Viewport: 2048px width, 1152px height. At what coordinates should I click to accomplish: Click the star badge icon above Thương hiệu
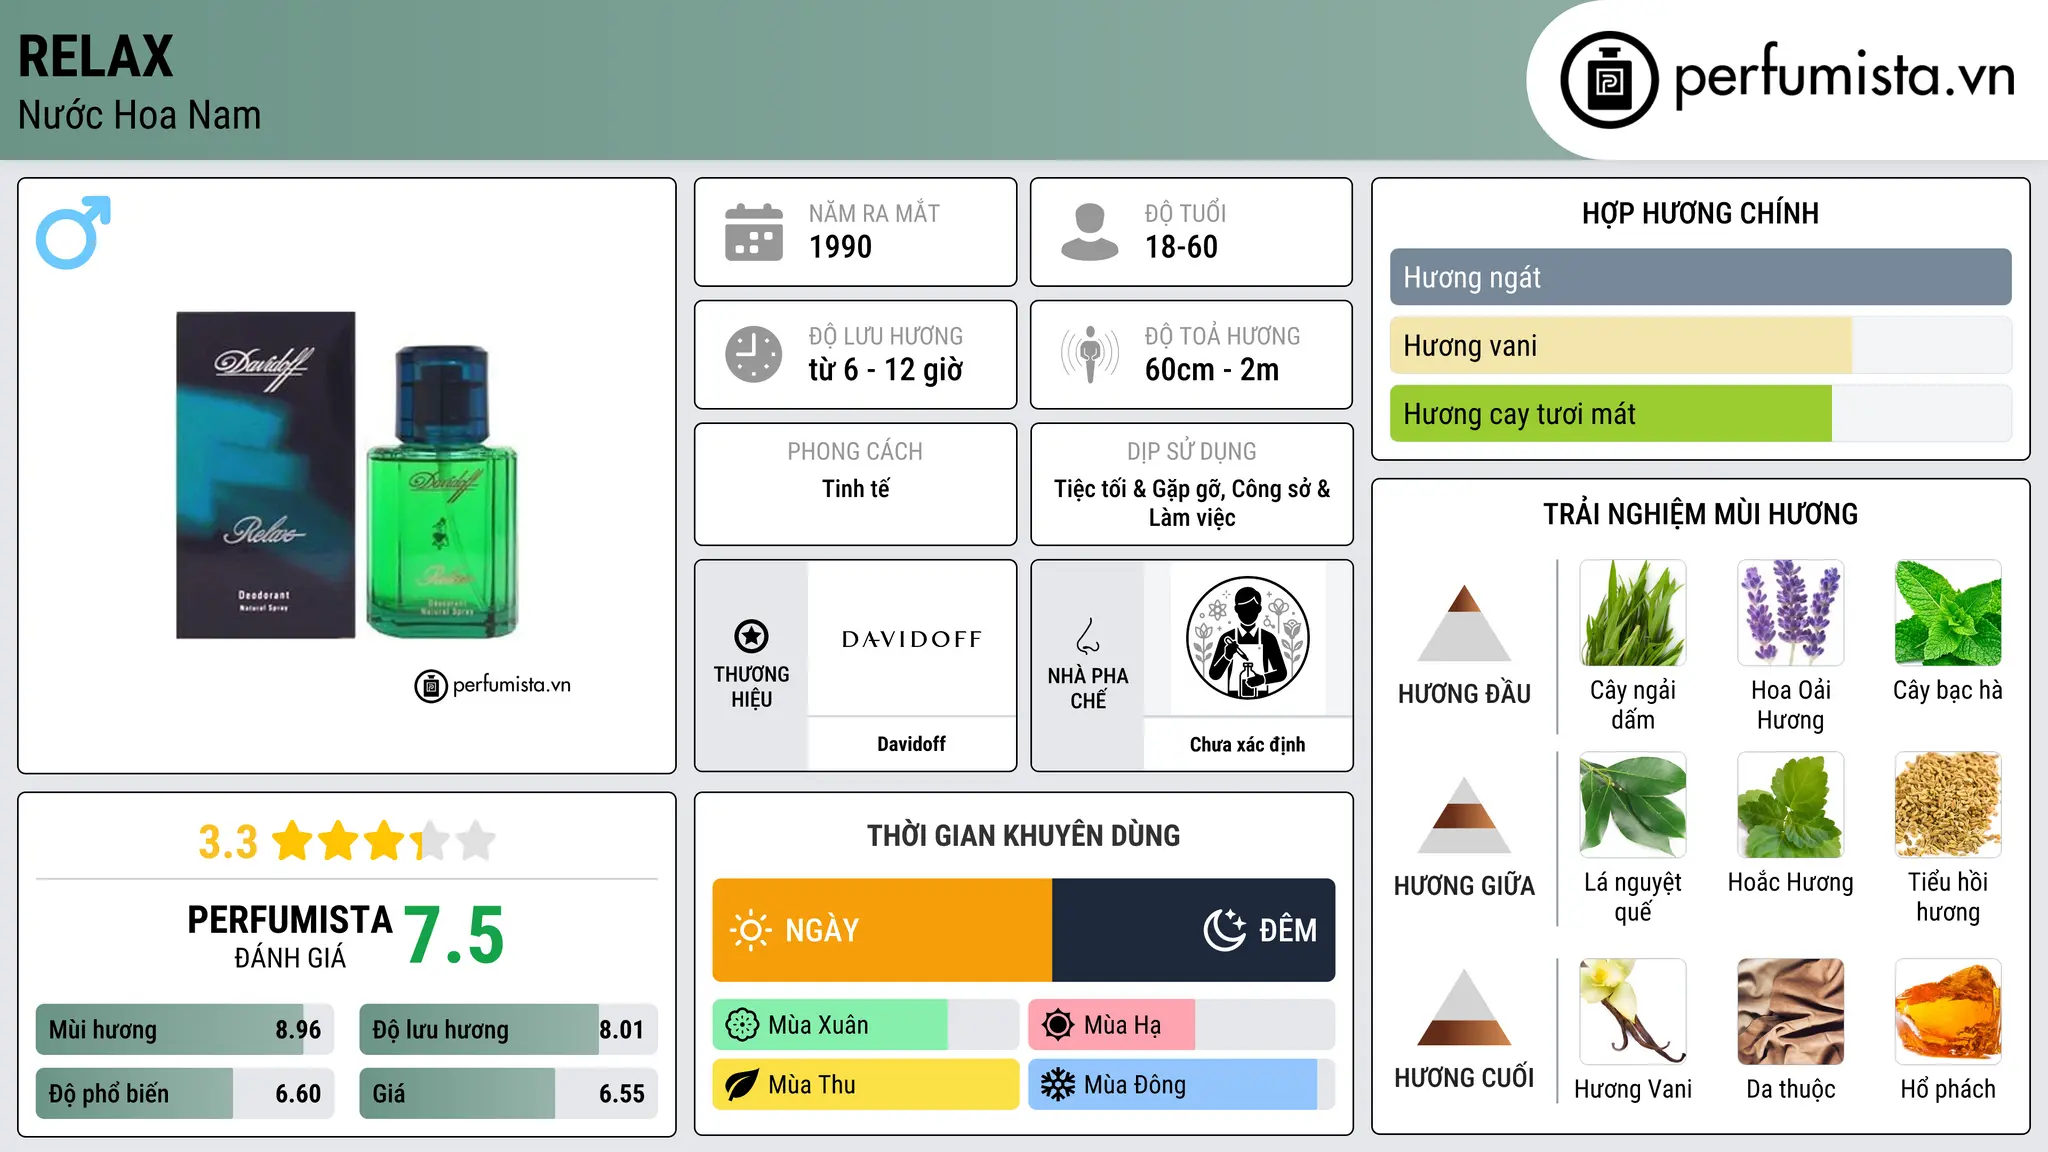751,636
